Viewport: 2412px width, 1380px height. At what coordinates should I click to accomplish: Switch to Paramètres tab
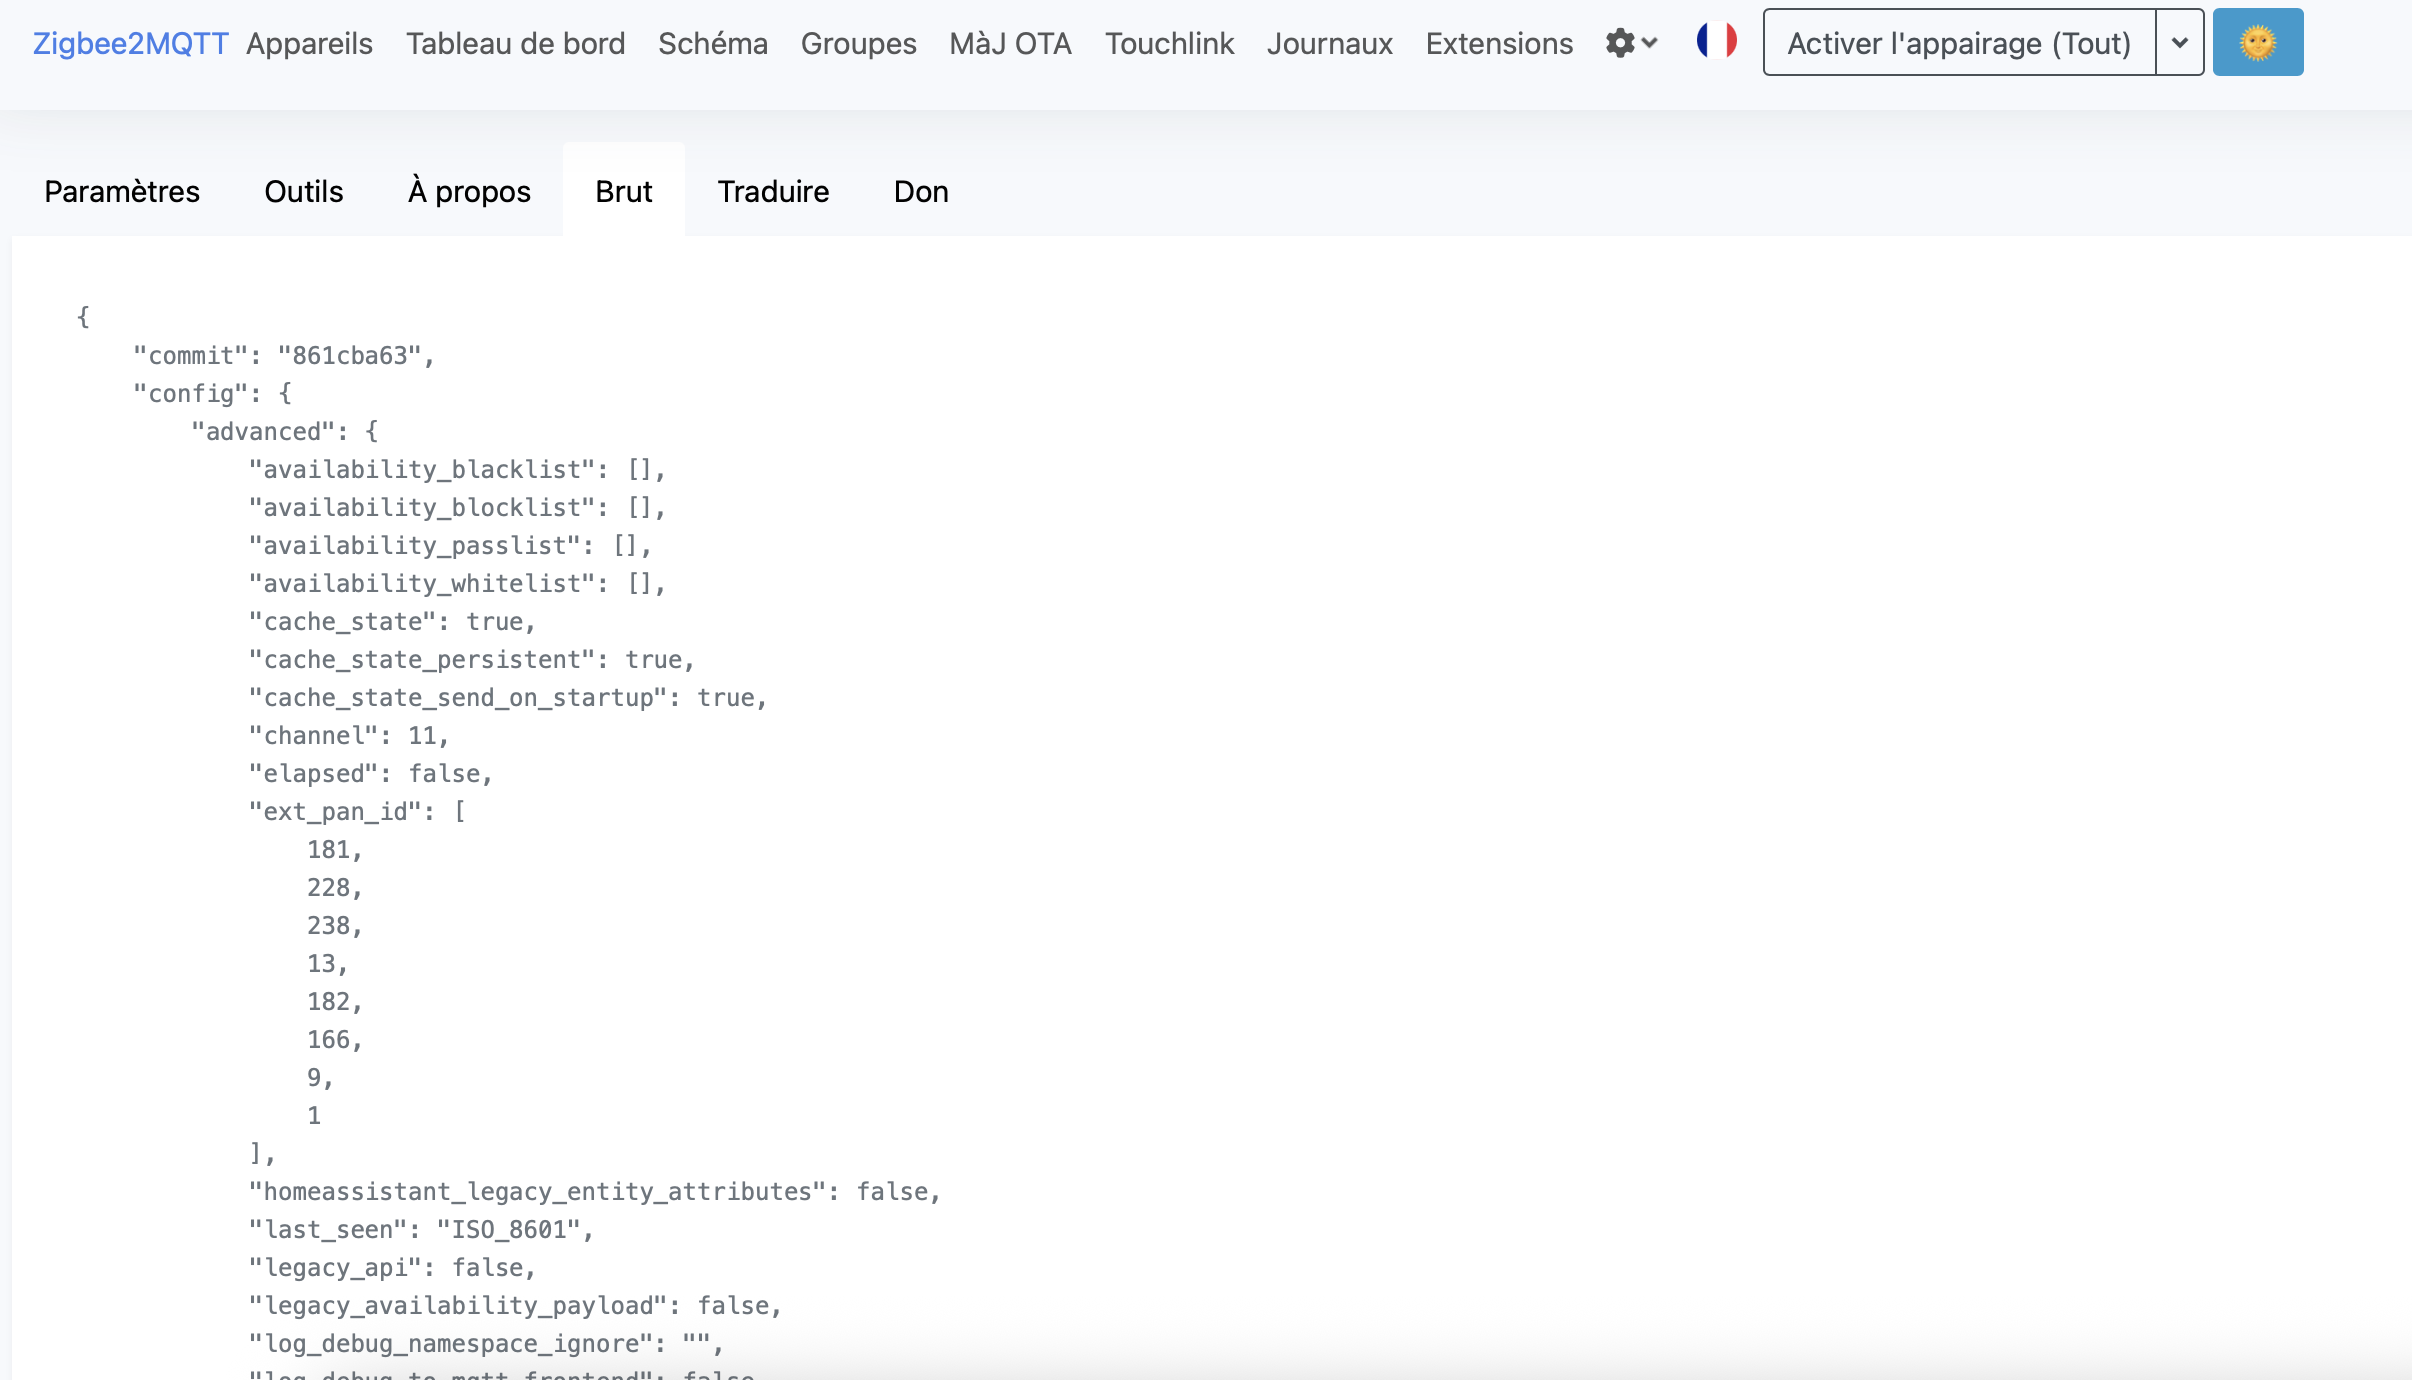point(122,191)
